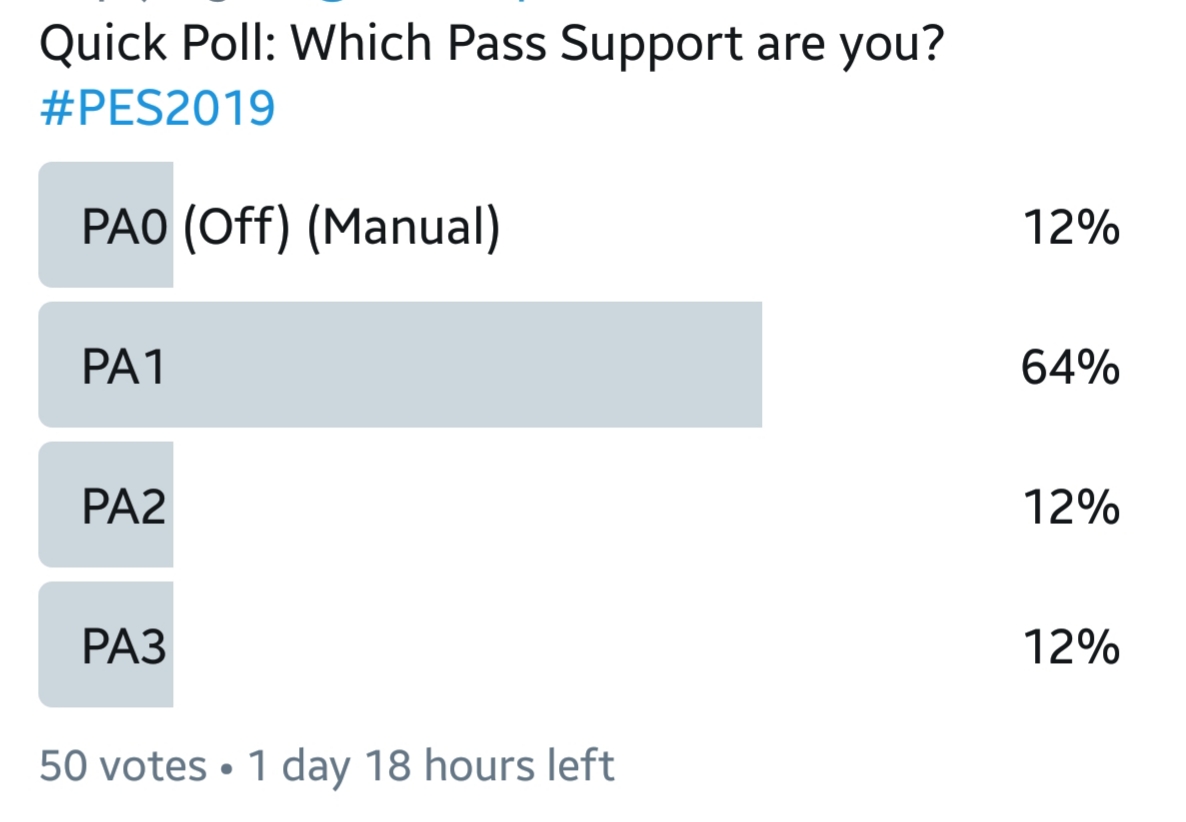
Task: Click the 12% result beside PA2
Action: pyautogui.click(x=1070, y=509)
